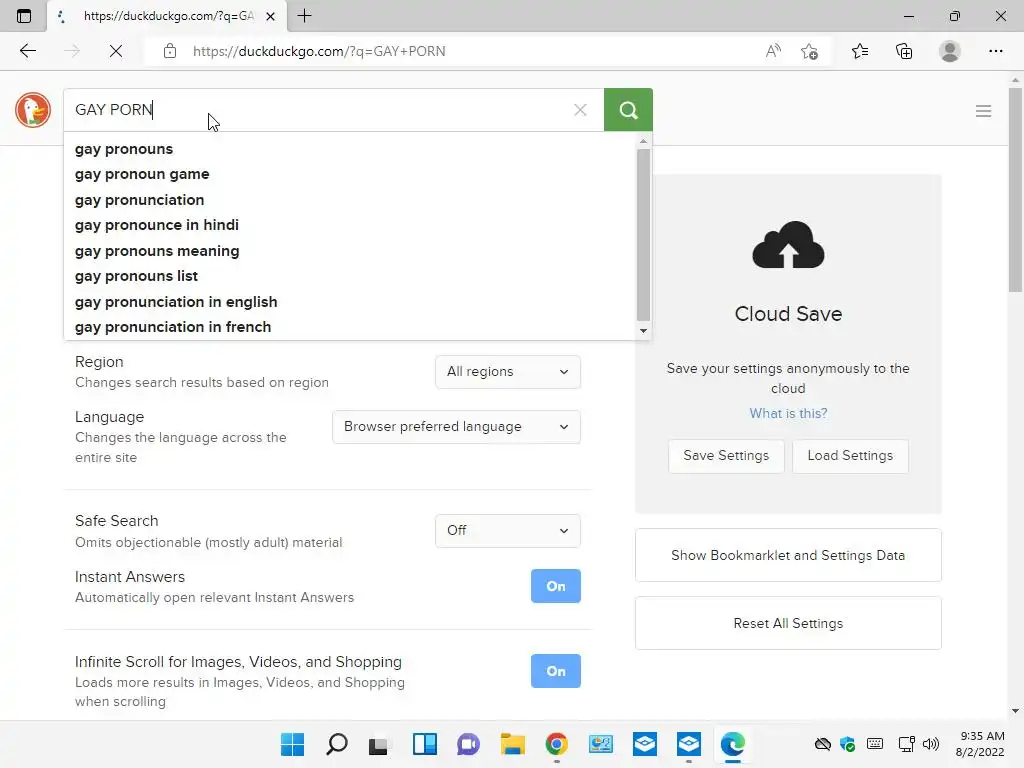
Task: Click the suggestion list scrollbar thumb
Action: pos(643,235)
